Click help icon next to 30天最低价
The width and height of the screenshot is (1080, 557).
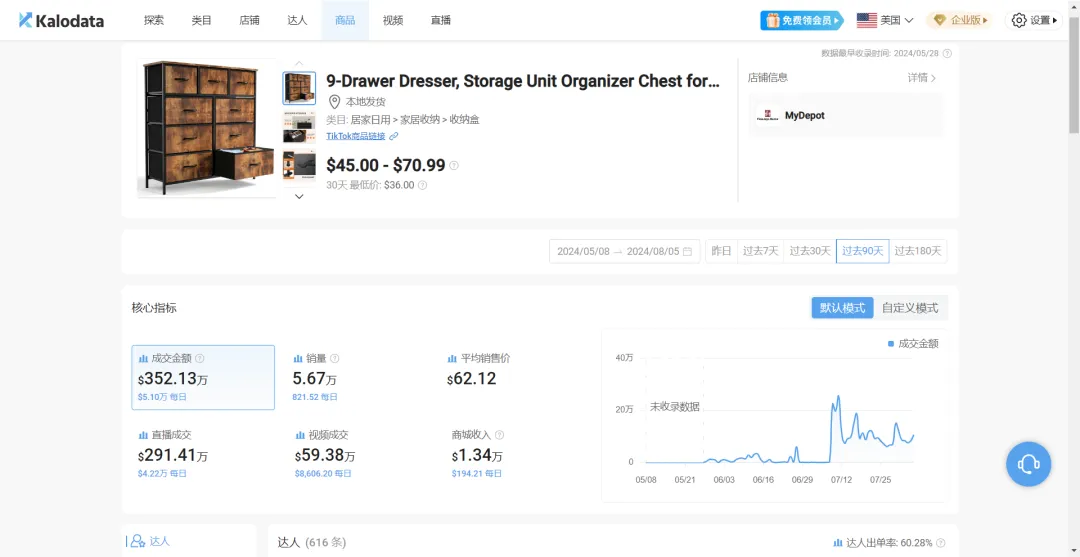pos(422,185)
